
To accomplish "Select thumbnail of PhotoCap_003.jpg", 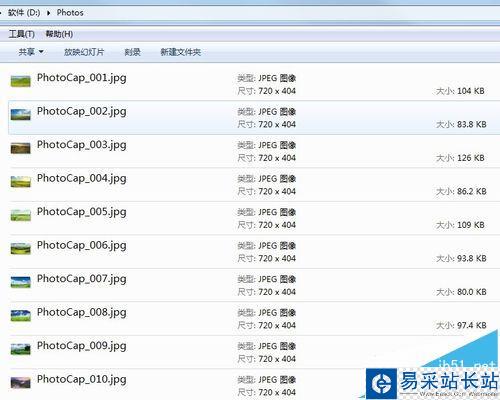I will click(x=20, y=148).
